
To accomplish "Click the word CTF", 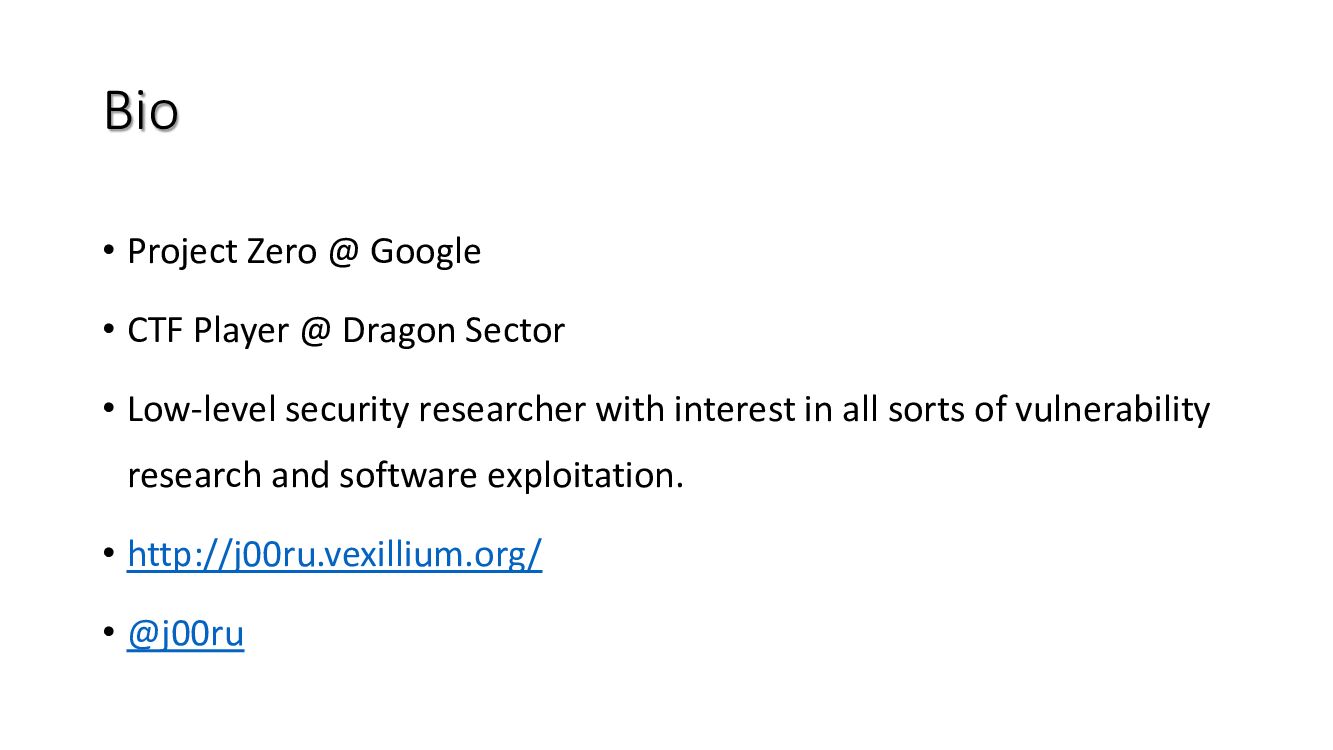I will click(x=155, y=330).
